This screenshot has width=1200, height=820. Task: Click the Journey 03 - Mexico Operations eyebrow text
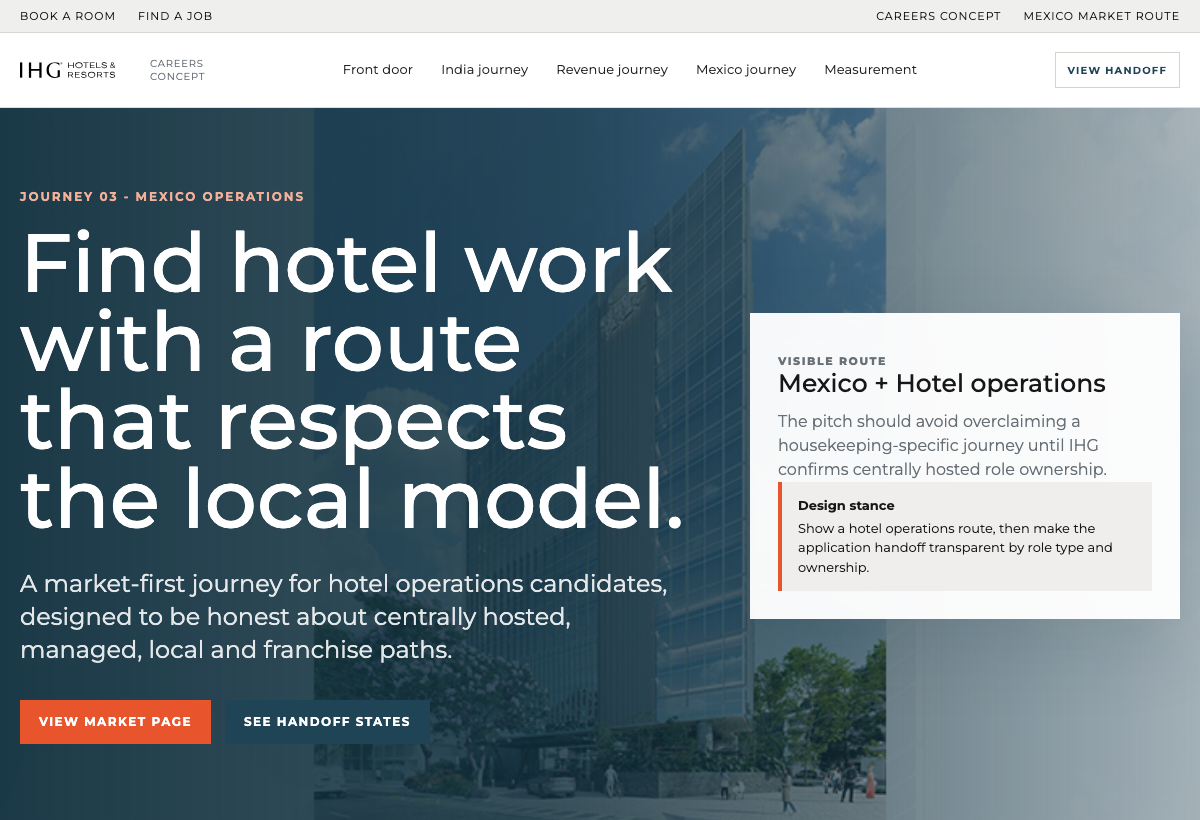[162, 197]
